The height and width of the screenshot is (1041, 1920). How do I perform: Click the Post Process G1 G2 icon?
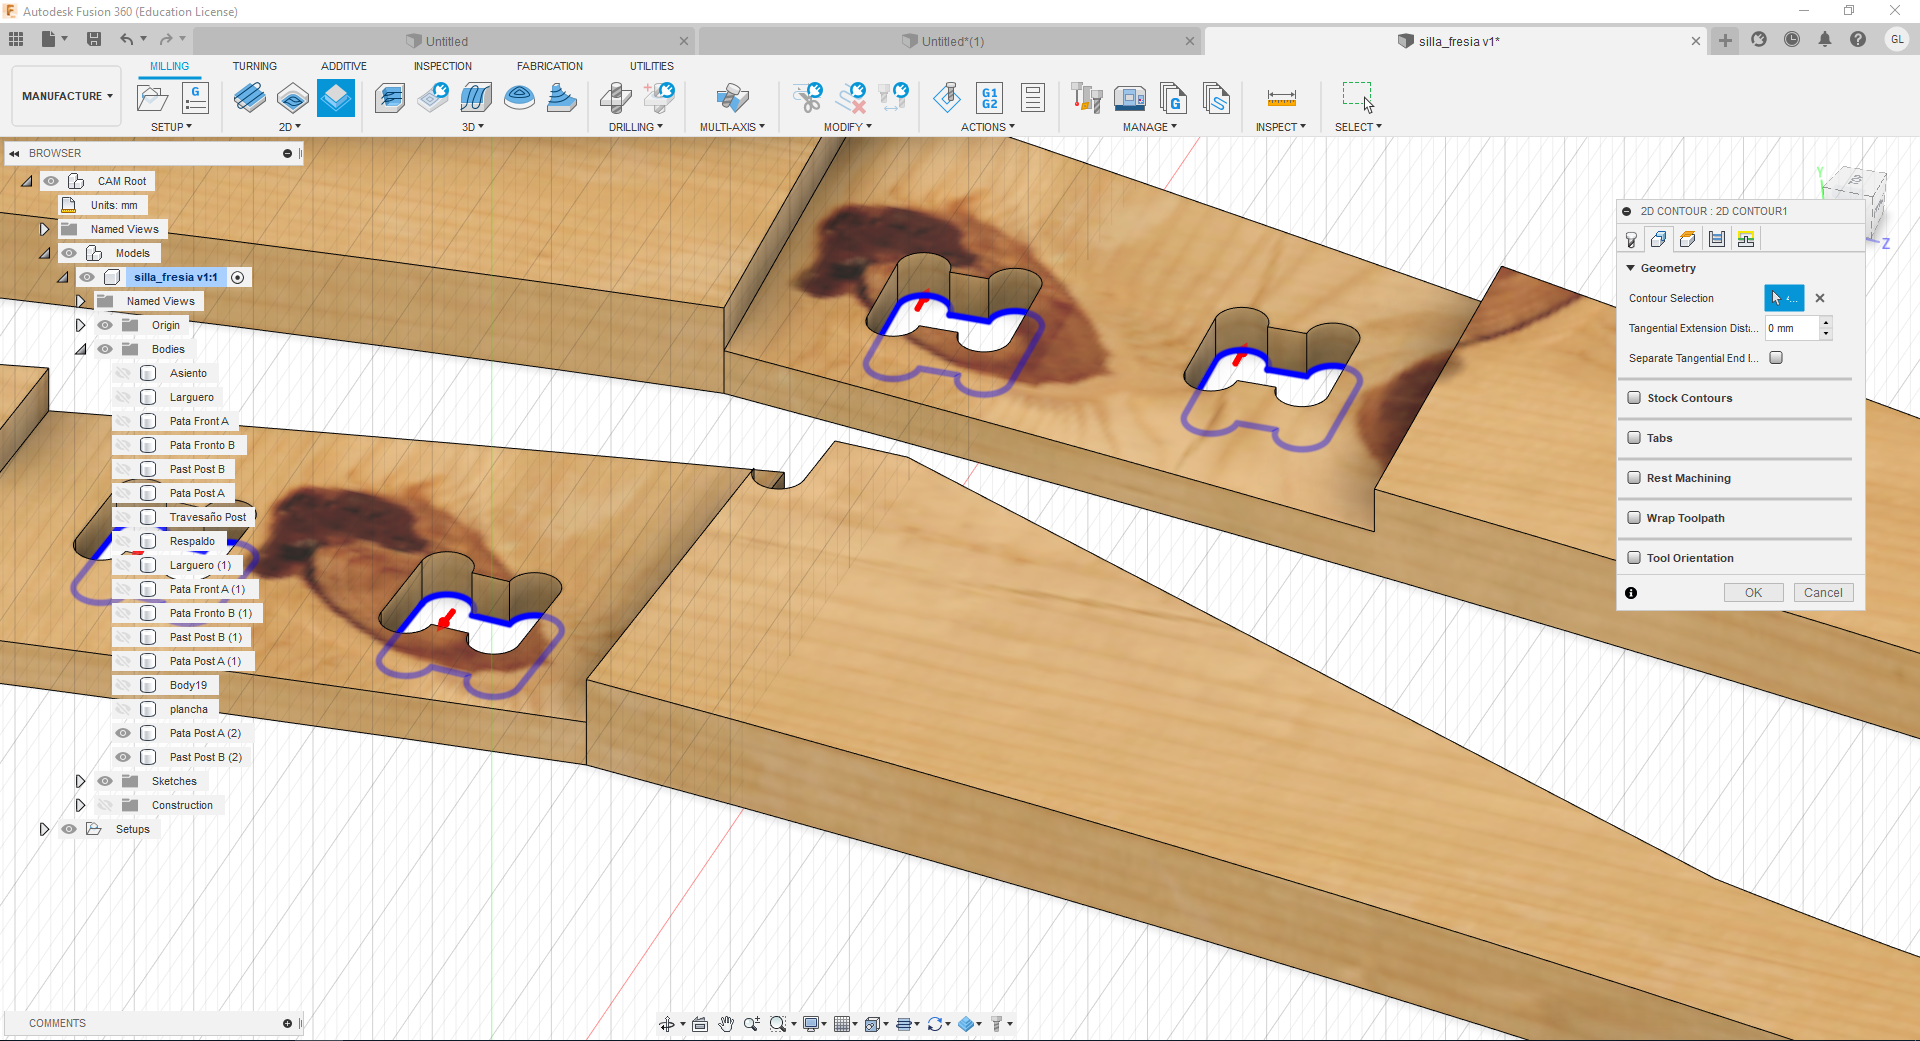990,98
